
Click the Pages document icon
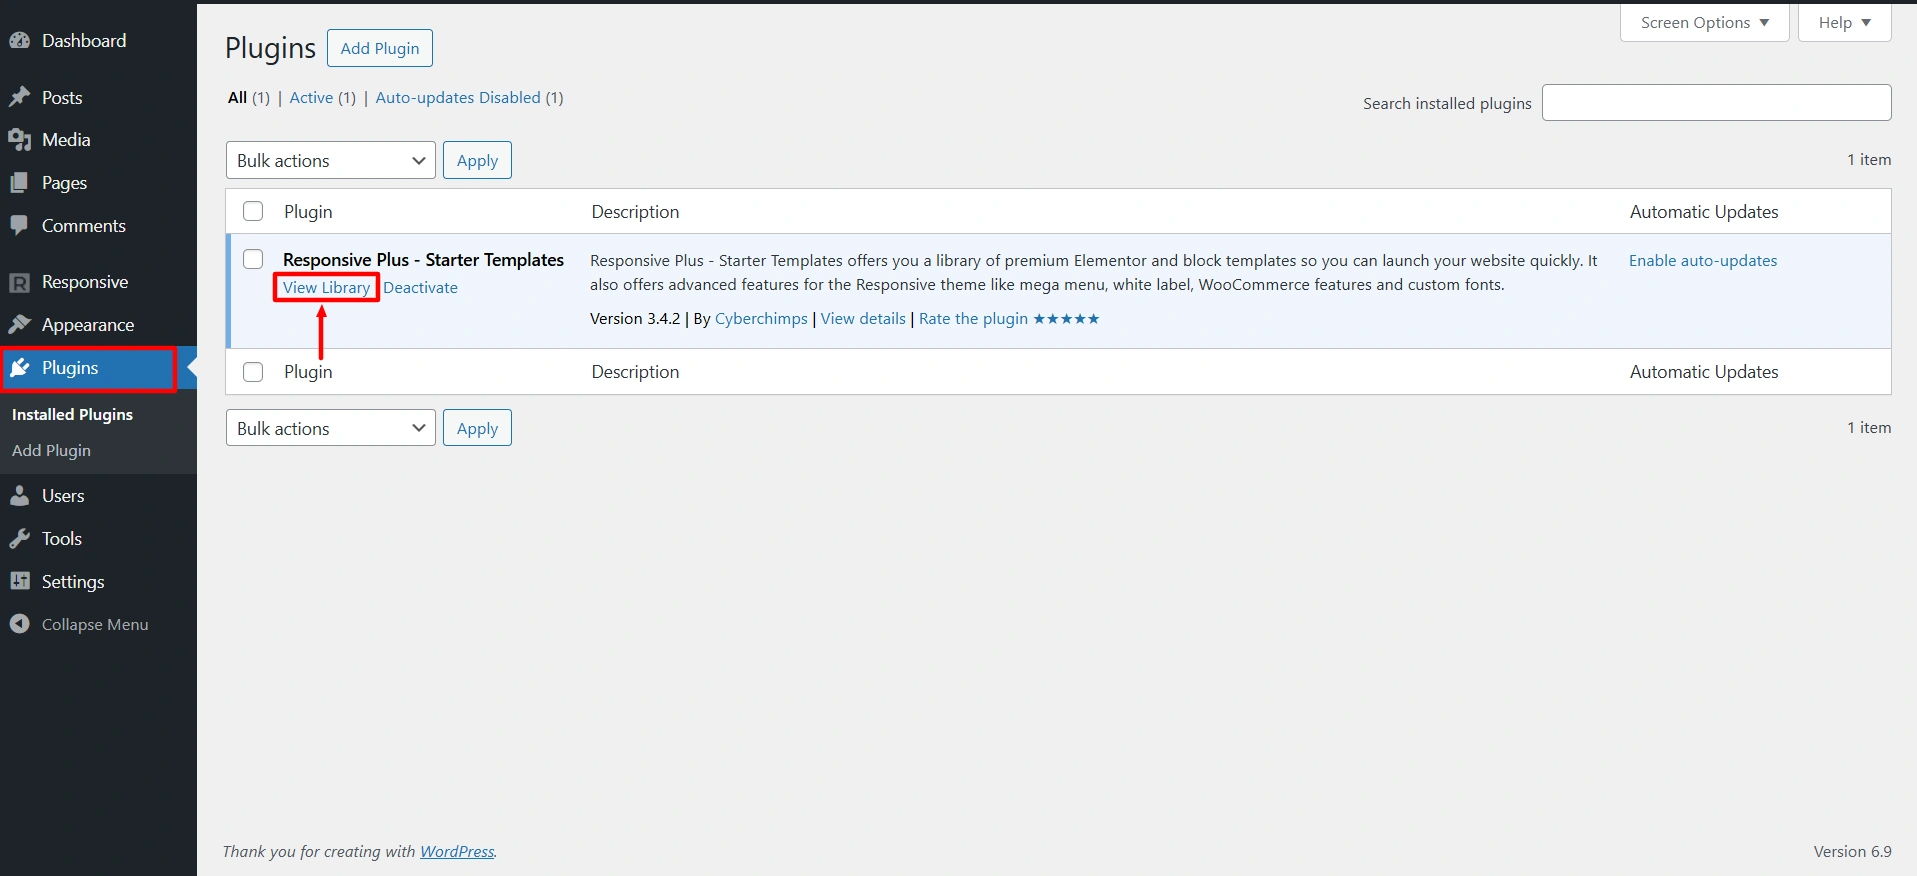[20, 183]
